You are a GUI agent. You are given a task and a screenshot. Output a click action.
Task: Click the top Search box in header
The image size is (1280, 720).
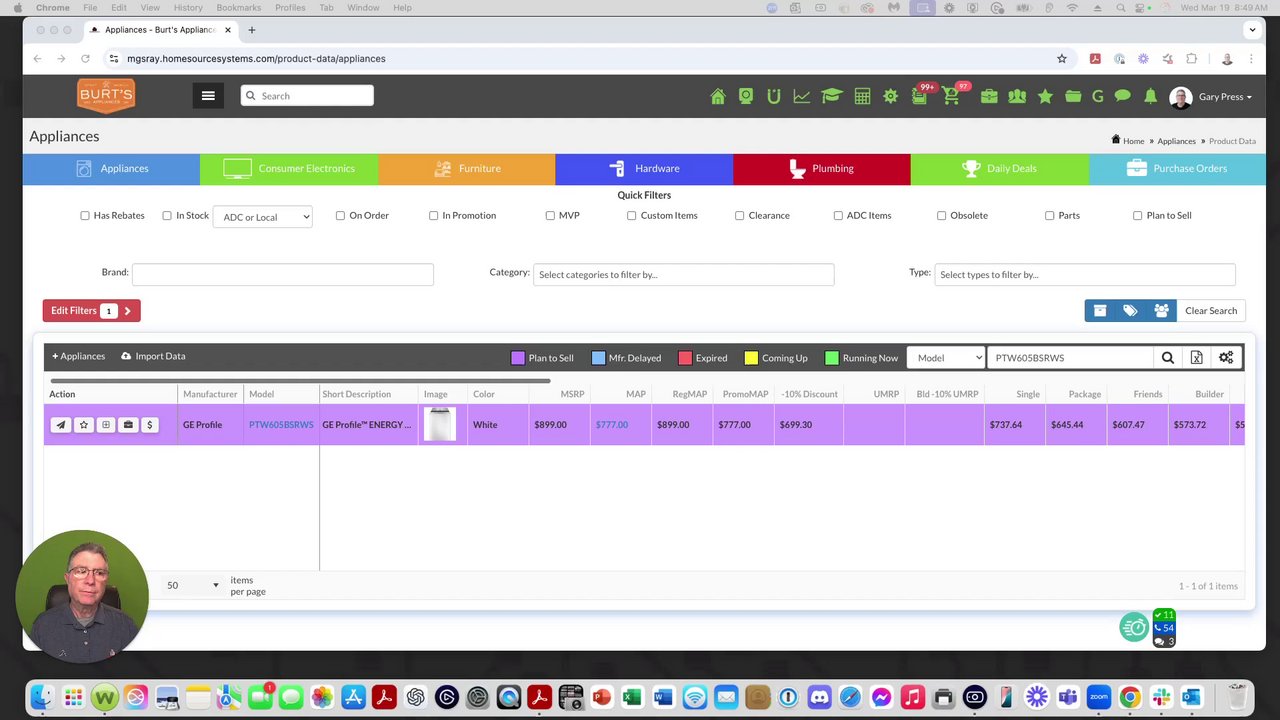[x=307, y=96]
